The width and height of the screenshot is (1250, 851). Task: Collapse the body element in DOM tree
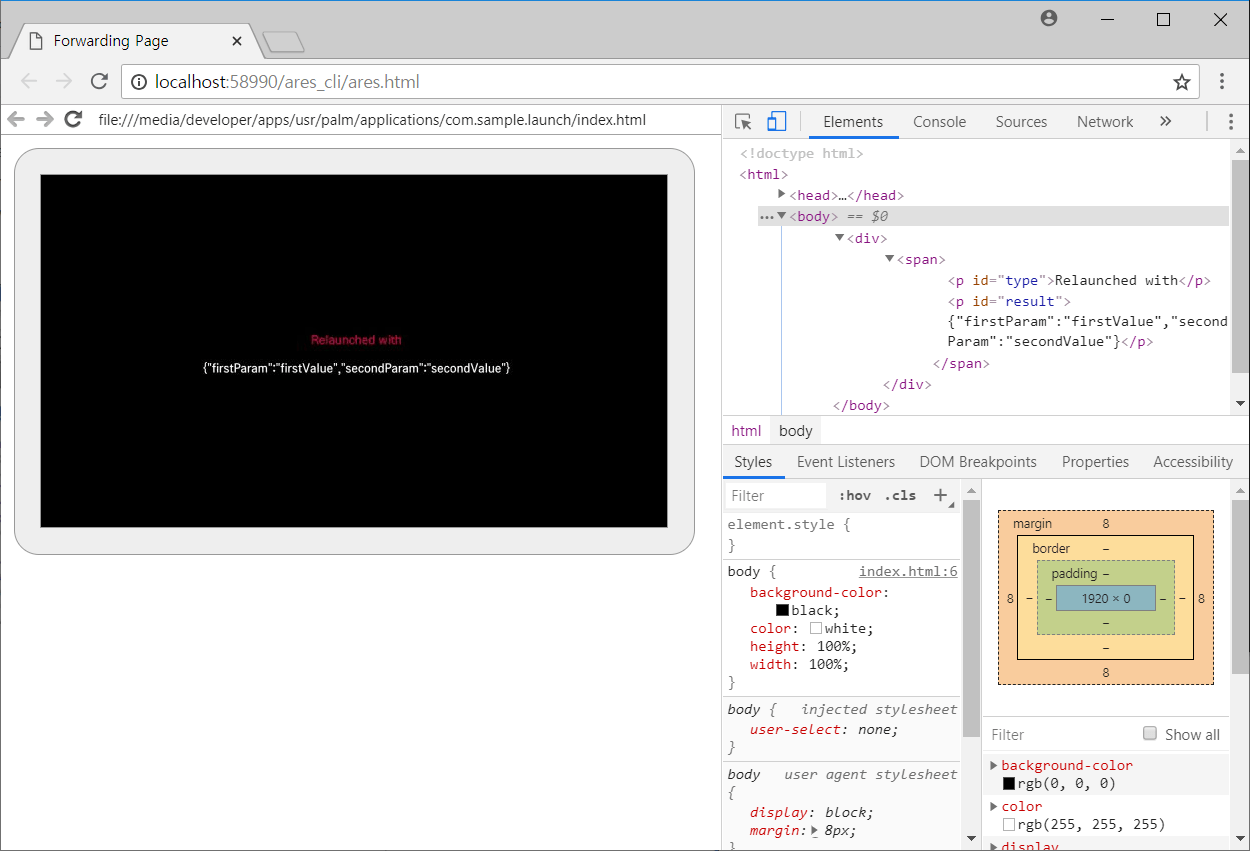click(782, 216)
